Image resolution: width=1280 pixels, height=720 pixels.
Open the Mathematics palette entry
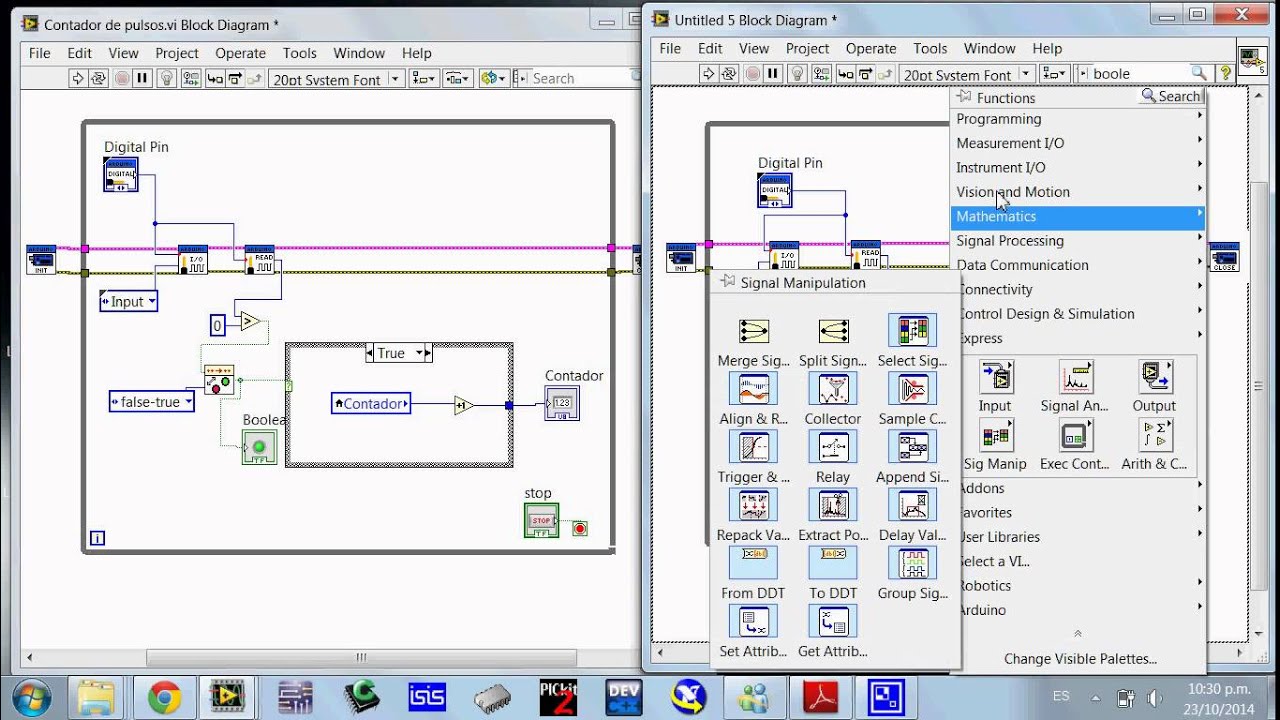[1078, 216]
